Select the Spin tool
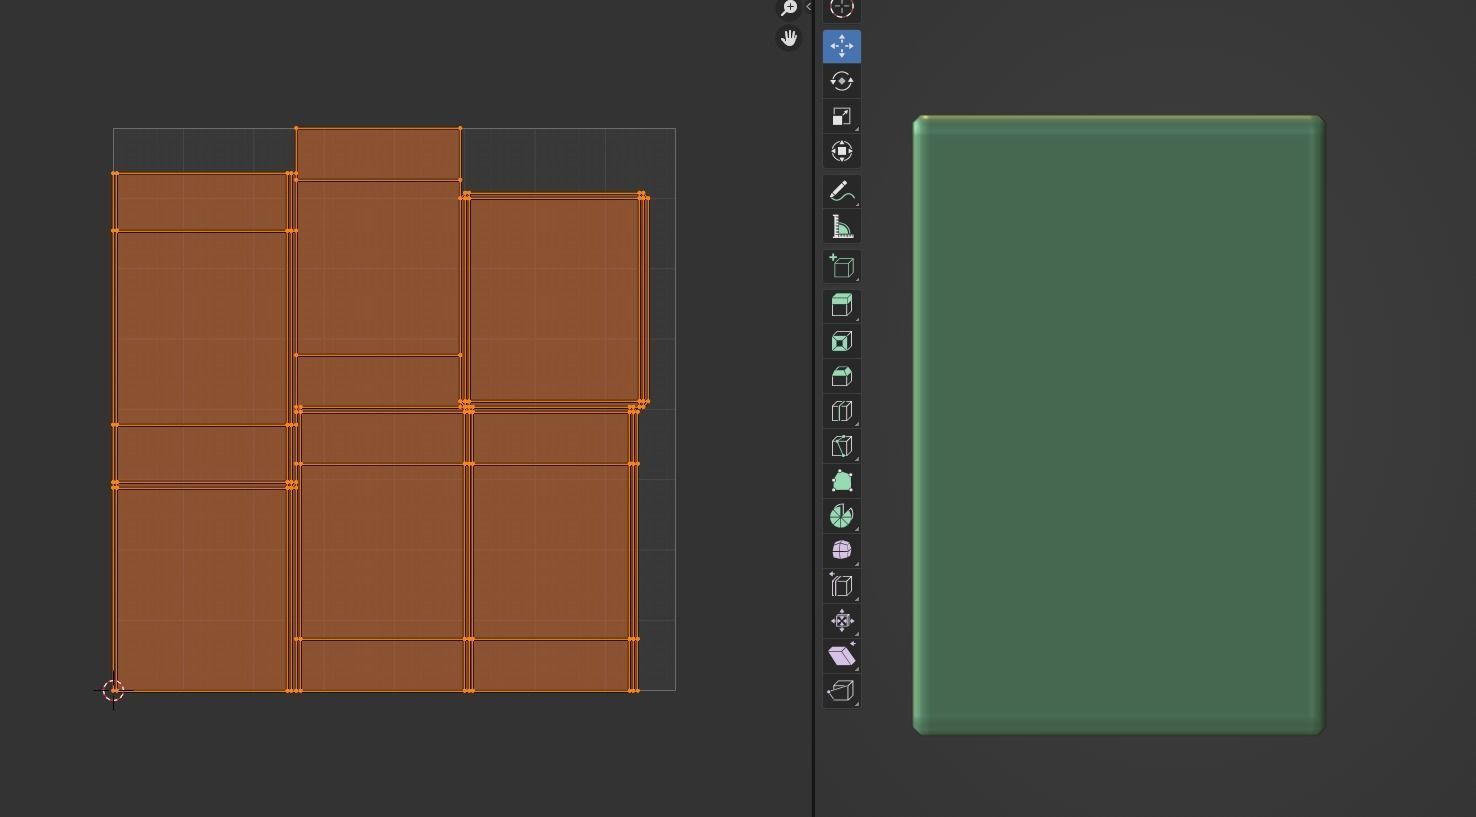The image size is (1476, 817). [x=841, y=516]
